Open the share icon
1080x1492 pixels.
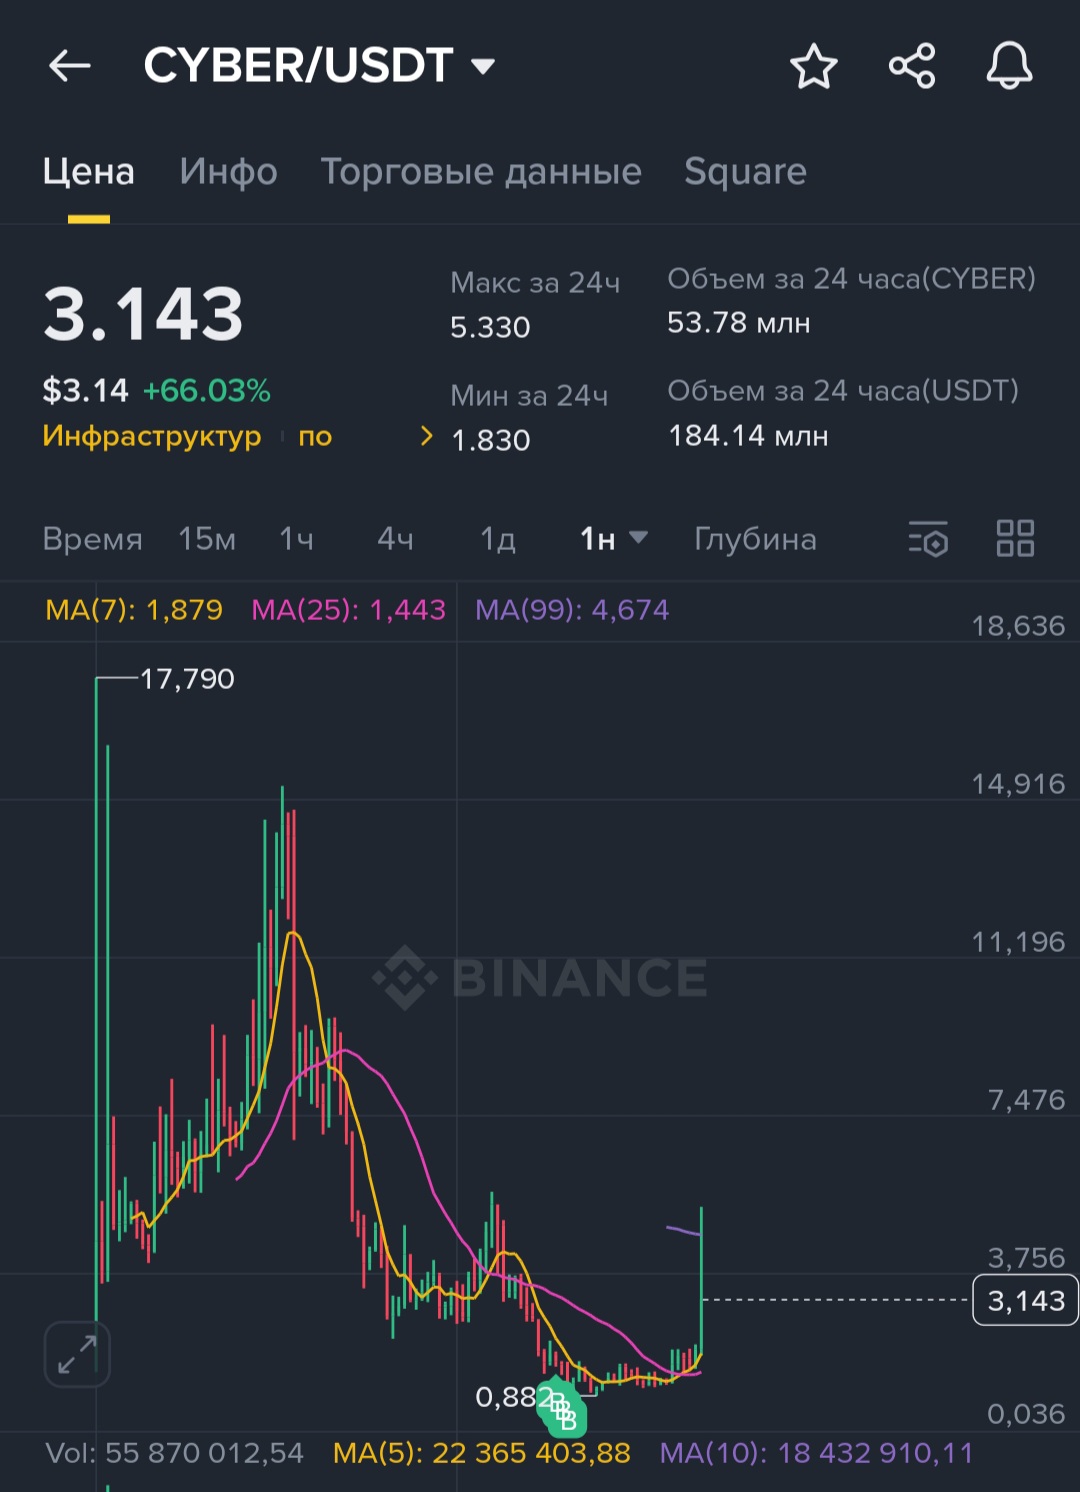[x=912, y=67]
